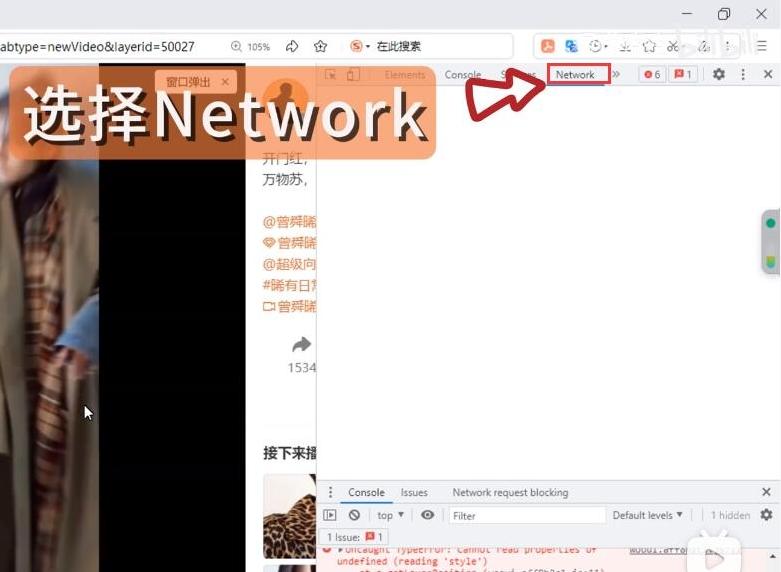
Task: Click the share arrow icon in address bar
Action: [292, 46]
